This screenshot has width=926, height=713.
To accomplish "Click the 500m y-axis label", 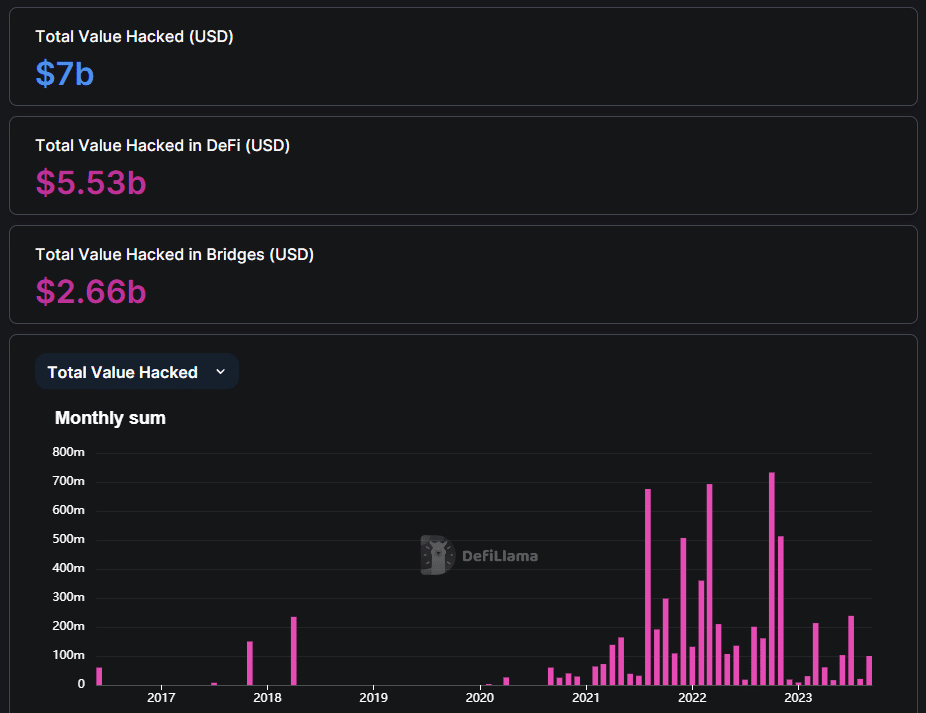I will pyautogui.click(x=69, y=539).
